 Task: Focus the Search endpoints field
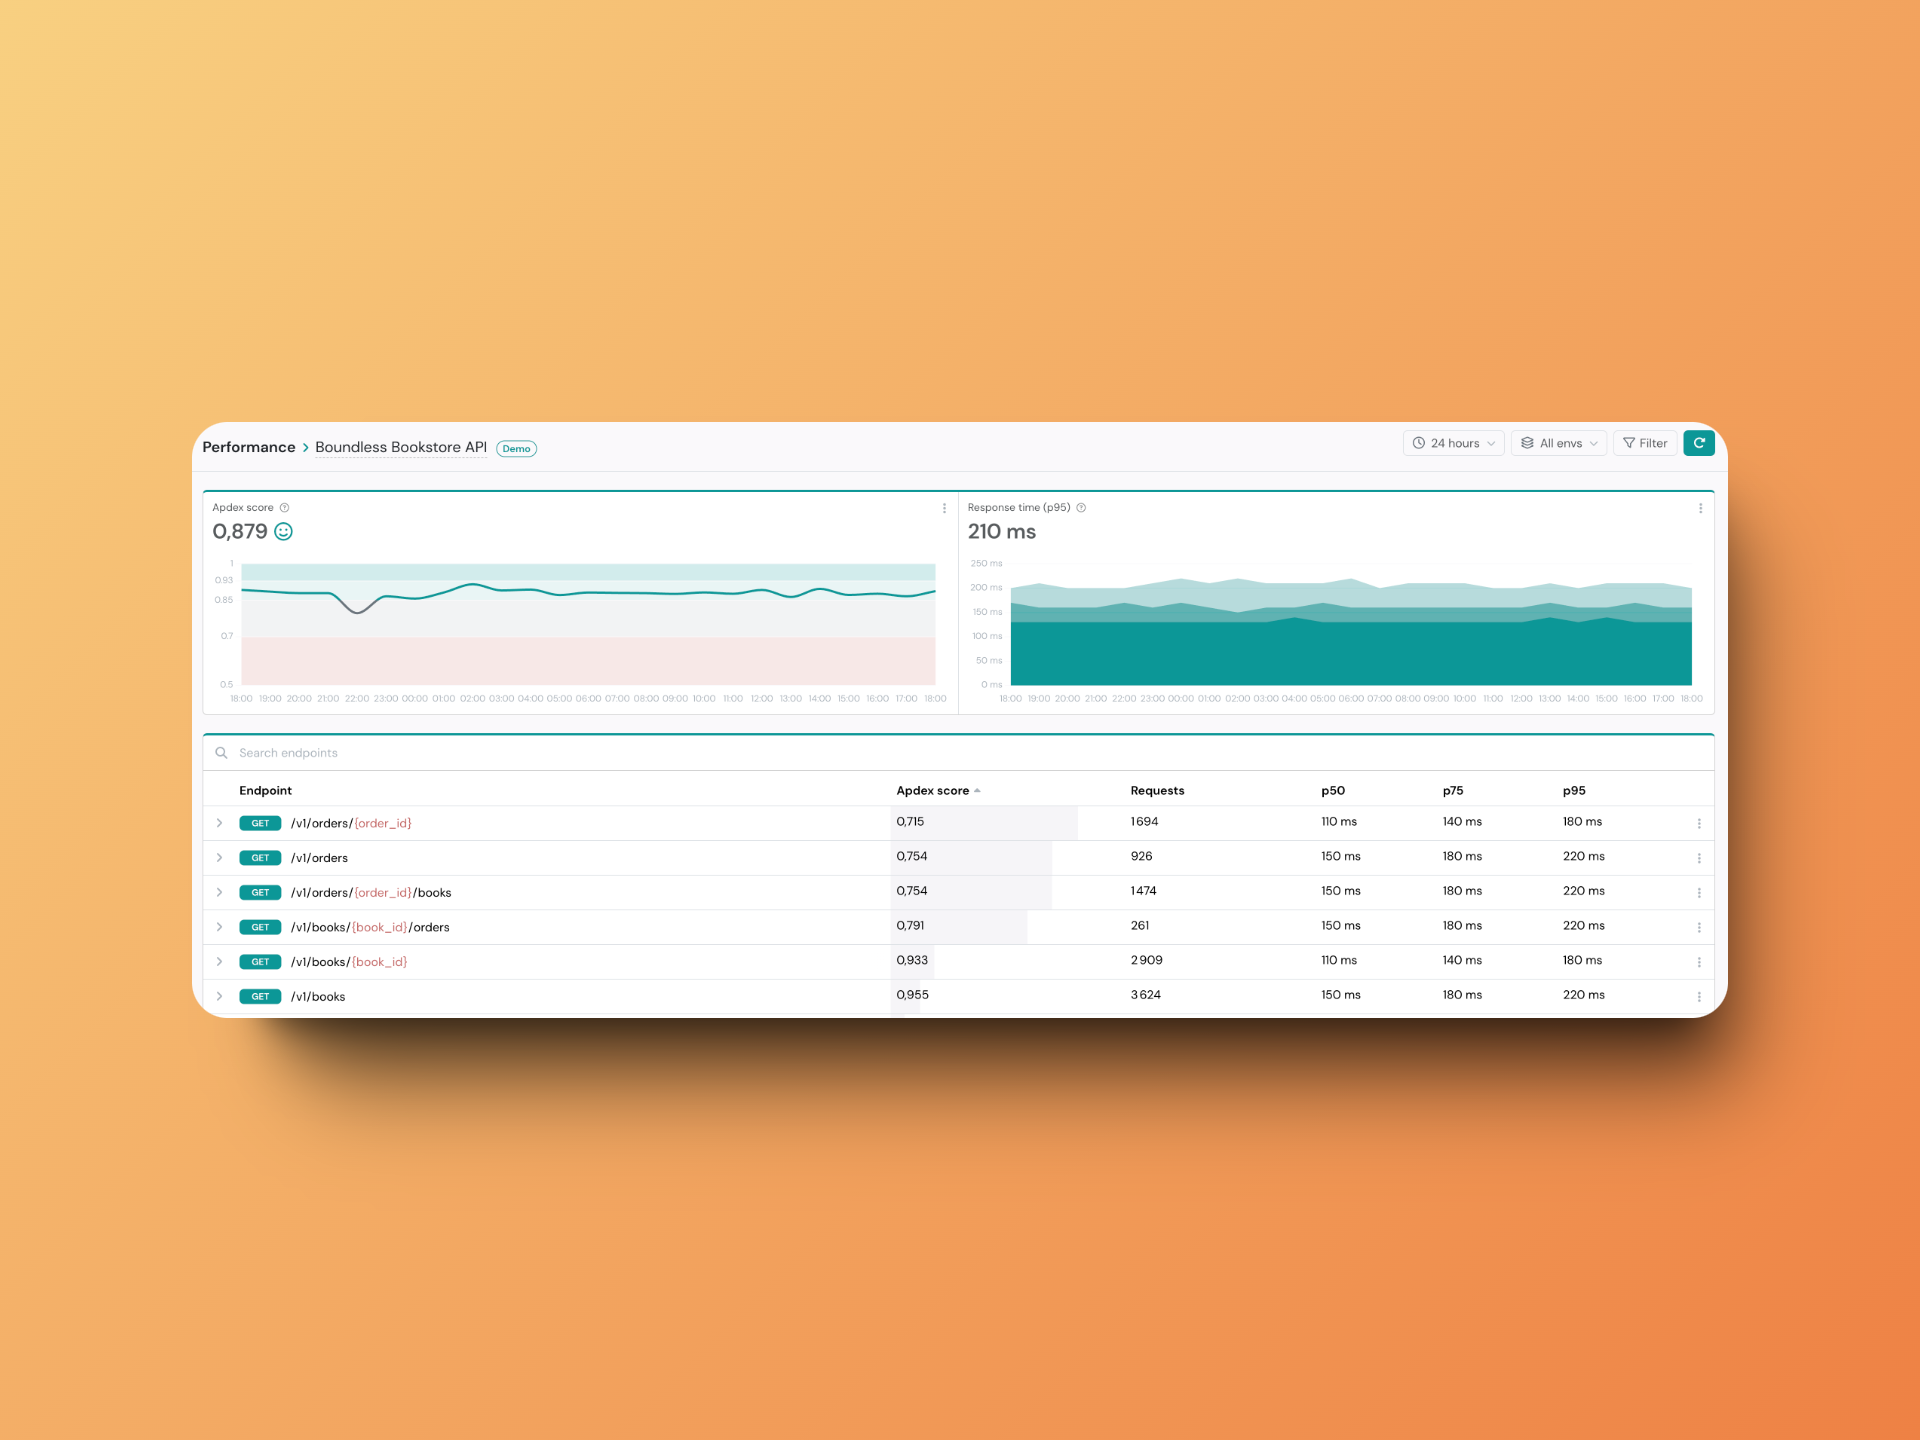pos(958,753)
